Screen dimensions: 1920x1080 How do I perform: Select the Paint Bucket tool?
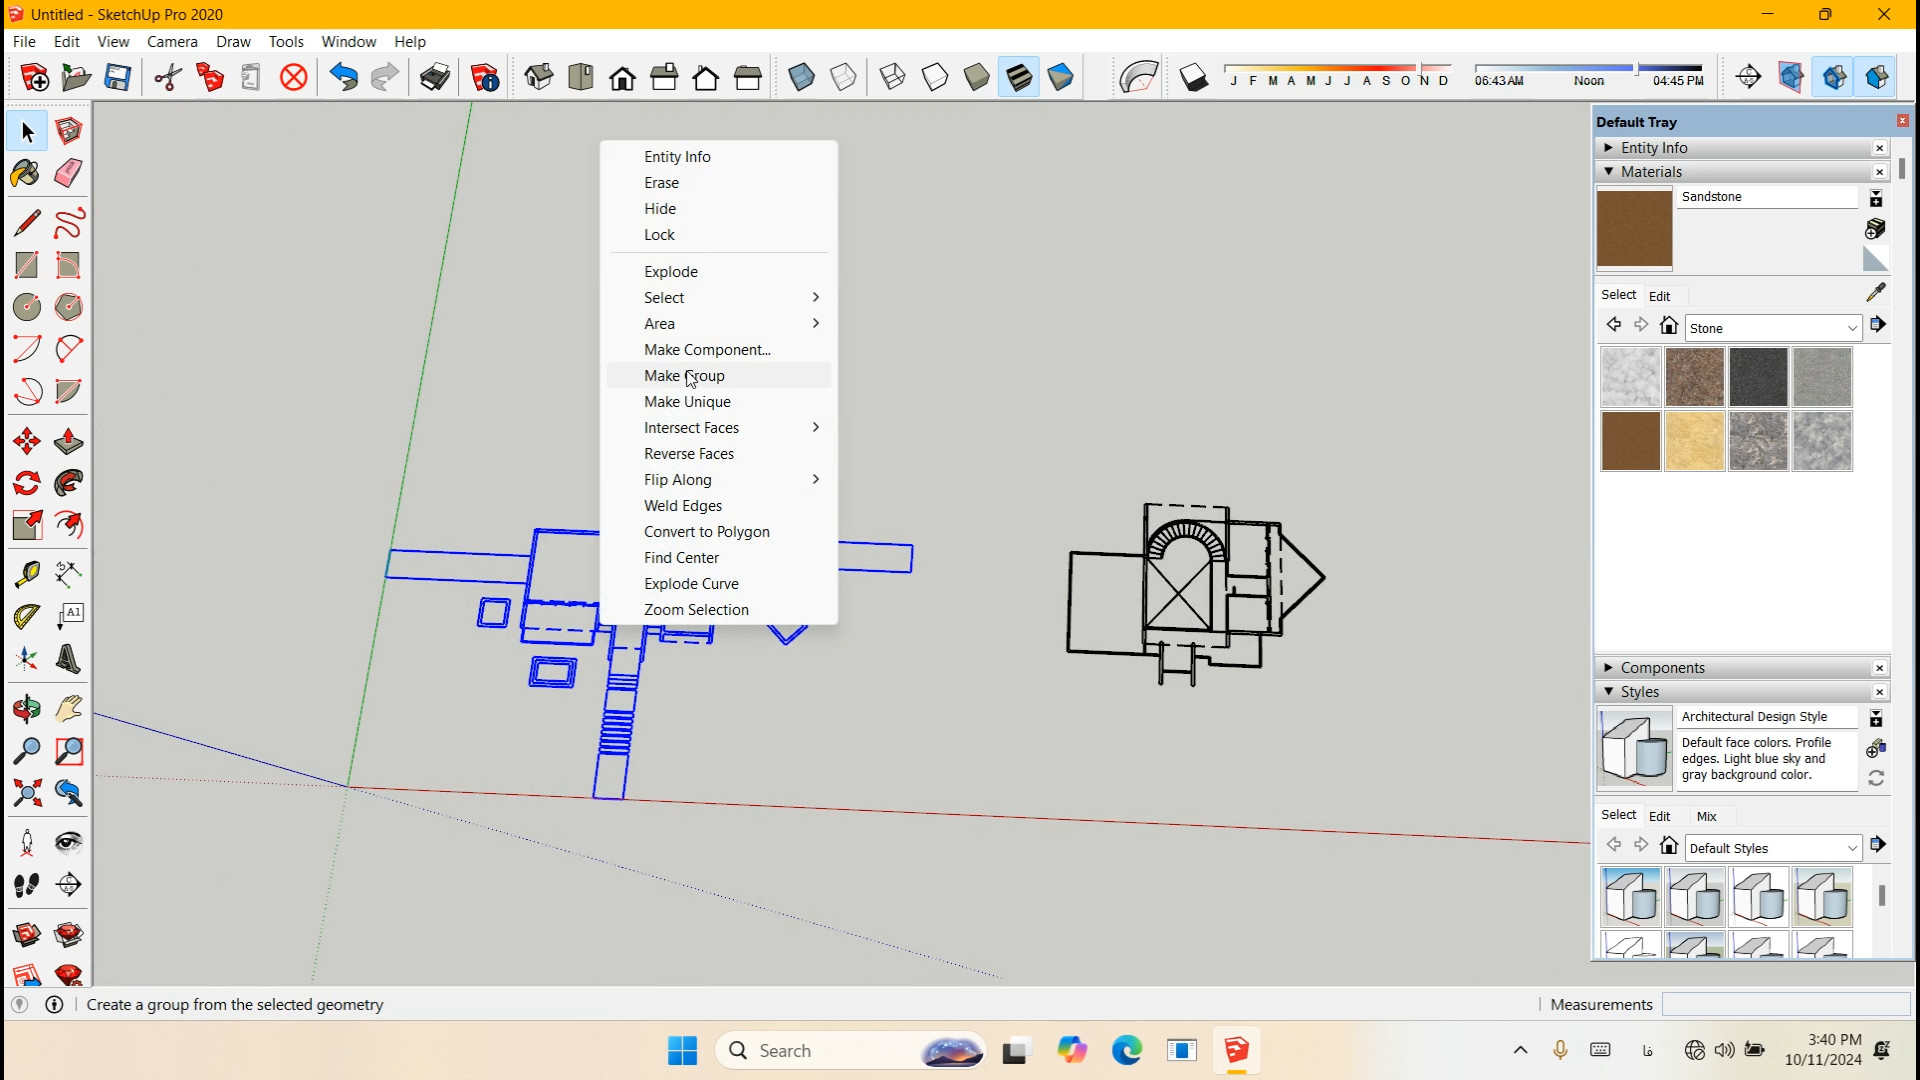[x=26, y=173]
